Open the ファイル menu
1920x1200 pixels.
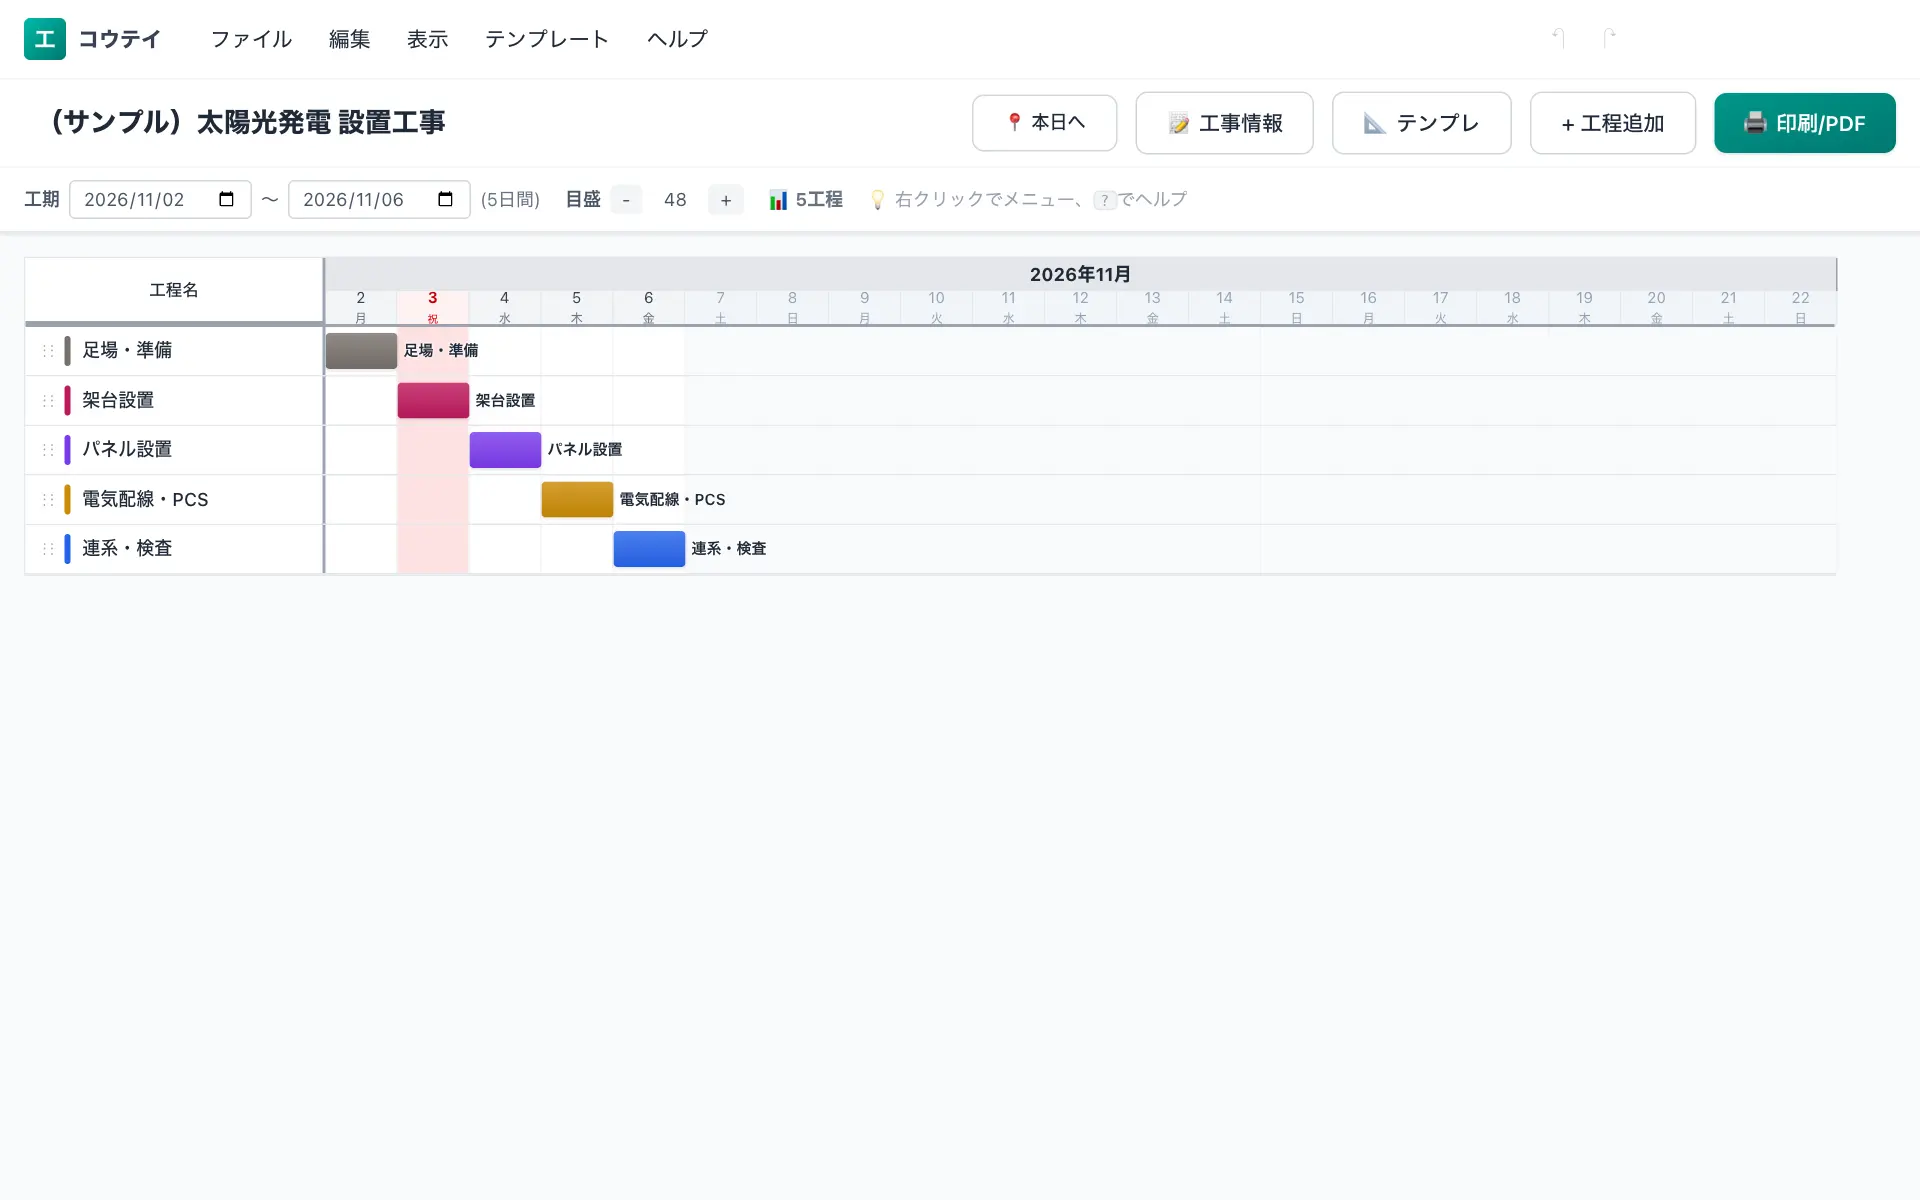click(251, 39)
